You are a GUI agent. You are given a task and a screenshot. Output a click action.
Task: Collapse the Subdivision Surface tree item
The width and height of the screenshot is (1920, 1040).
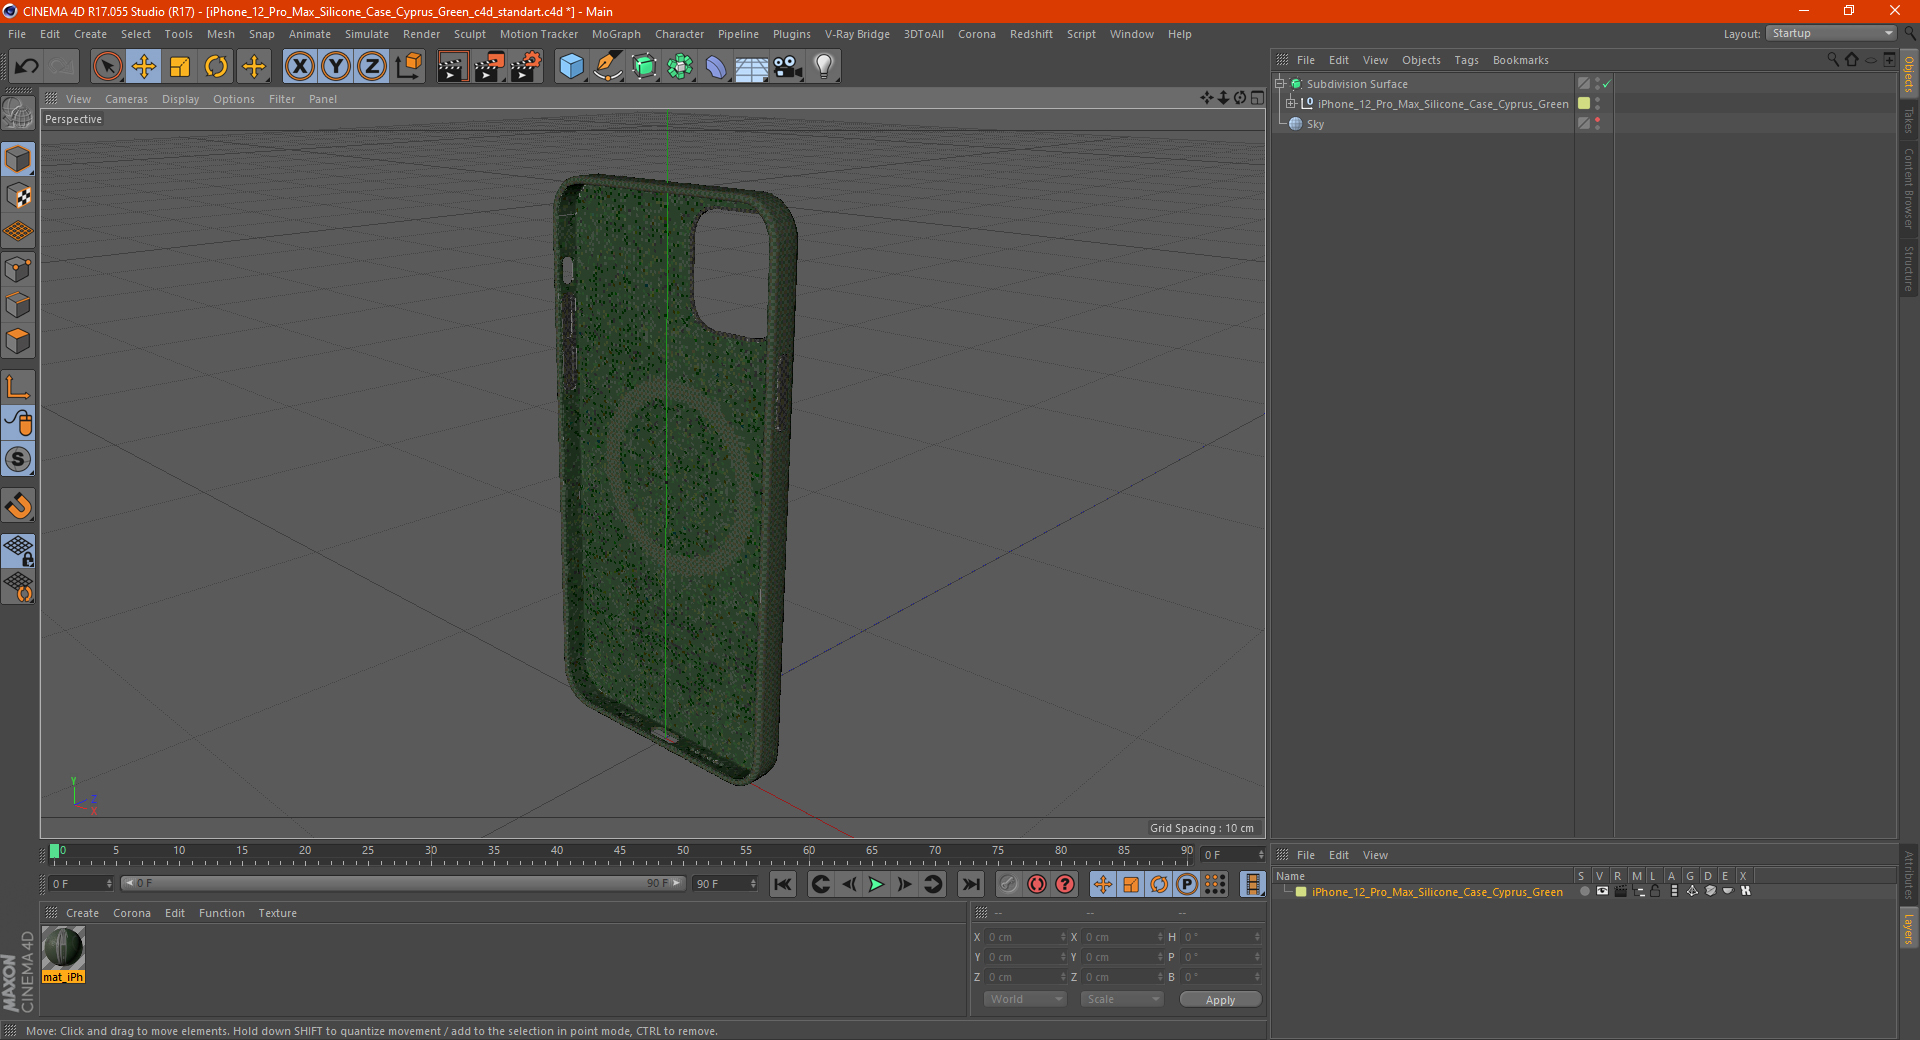click(x=1280, y=84)
